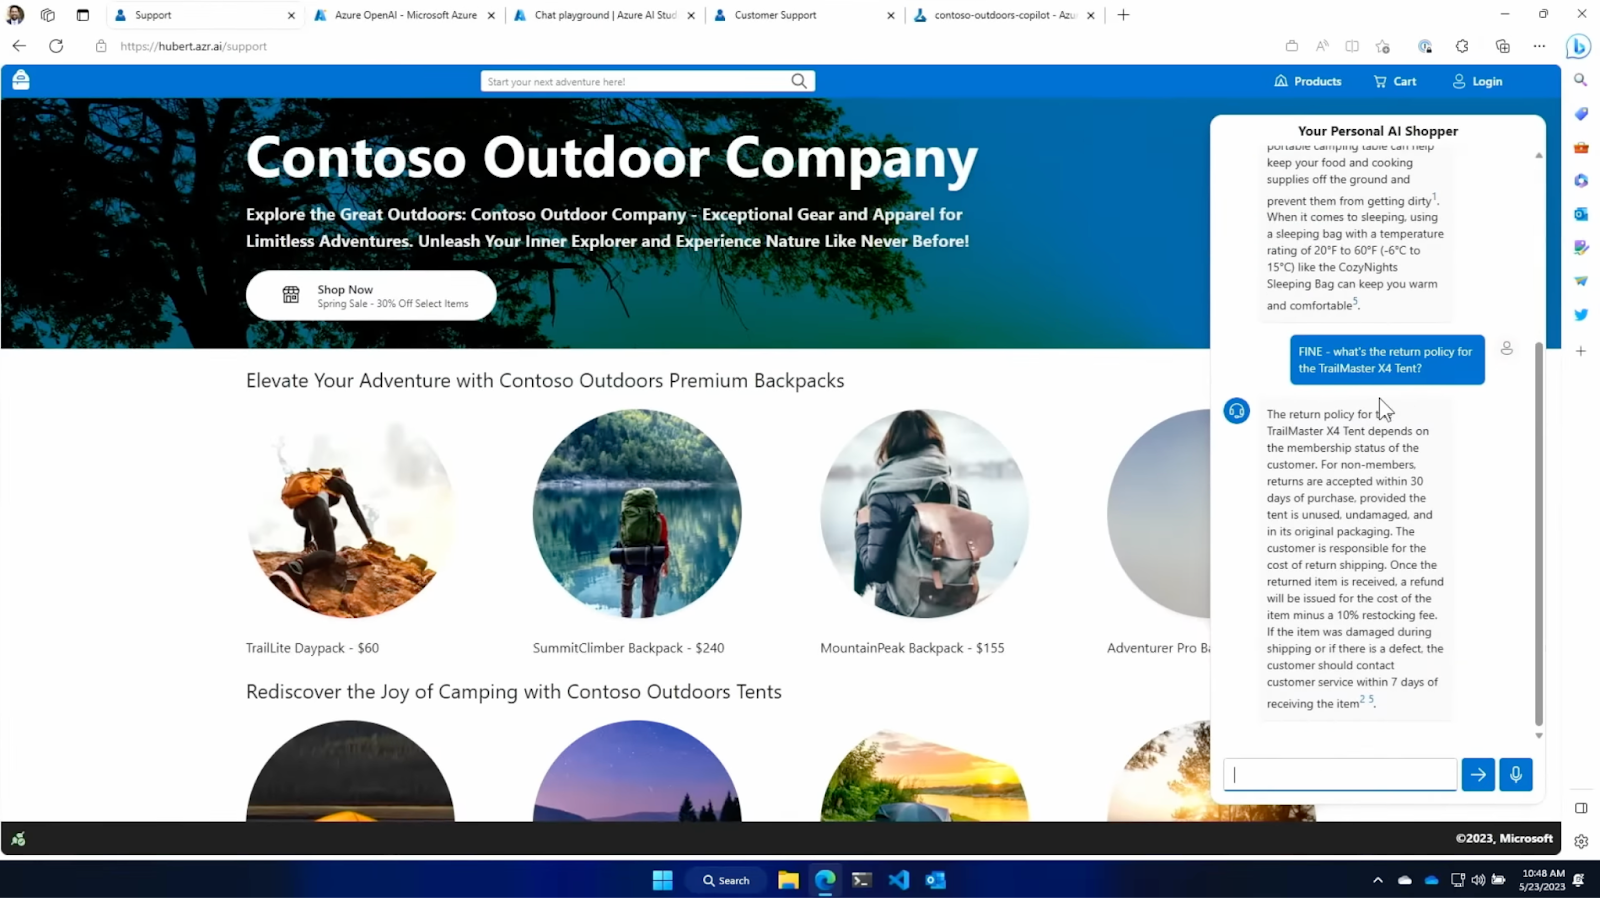
Task: Open the browser extensions icon
Action: click(1462, 46)
